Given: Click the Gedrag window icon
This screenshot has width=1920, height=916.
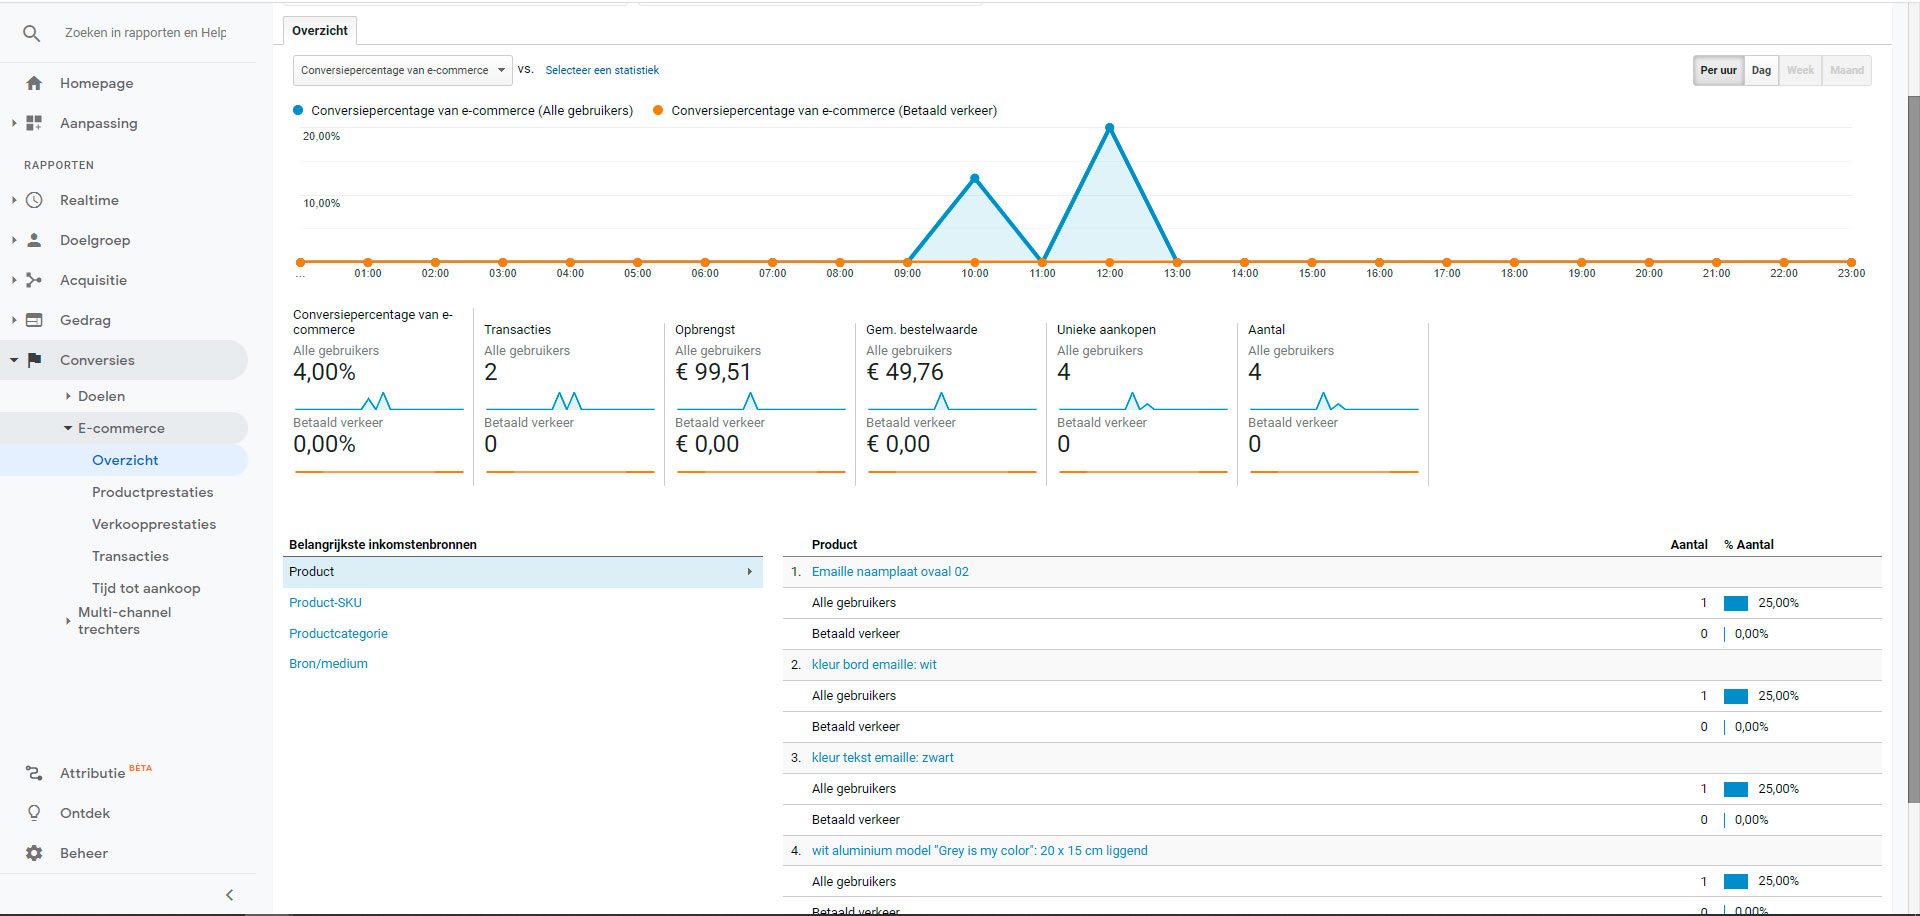Looking at the screenshot, I should (x=34, y=320).
